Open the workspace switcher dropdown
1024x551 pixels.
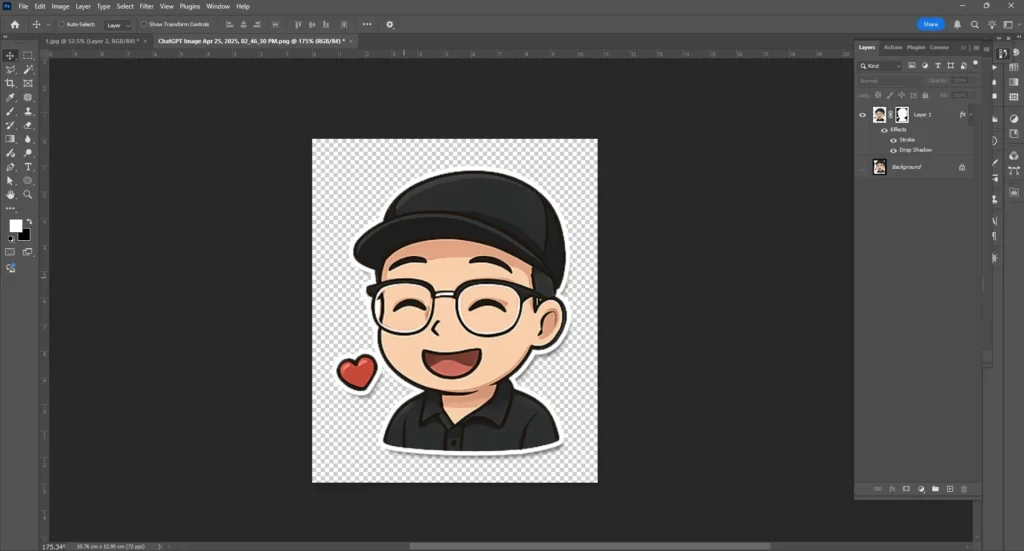pos(1010,25)
